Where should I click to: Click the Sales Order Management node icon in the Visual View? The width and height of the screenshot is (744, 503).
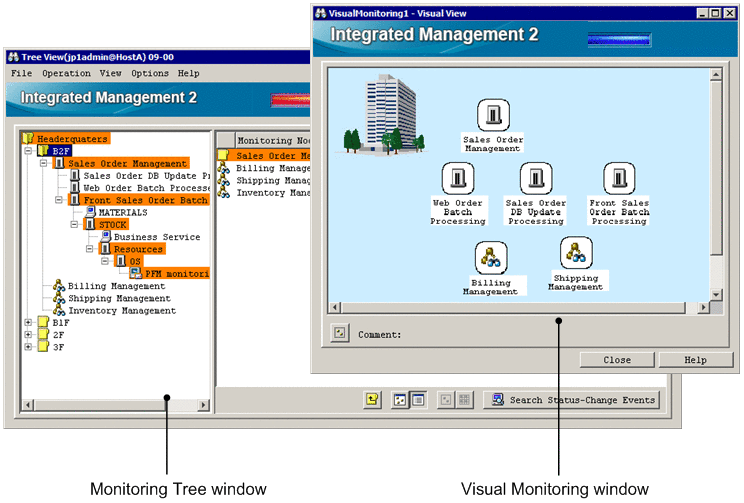[x=493, y=115]
